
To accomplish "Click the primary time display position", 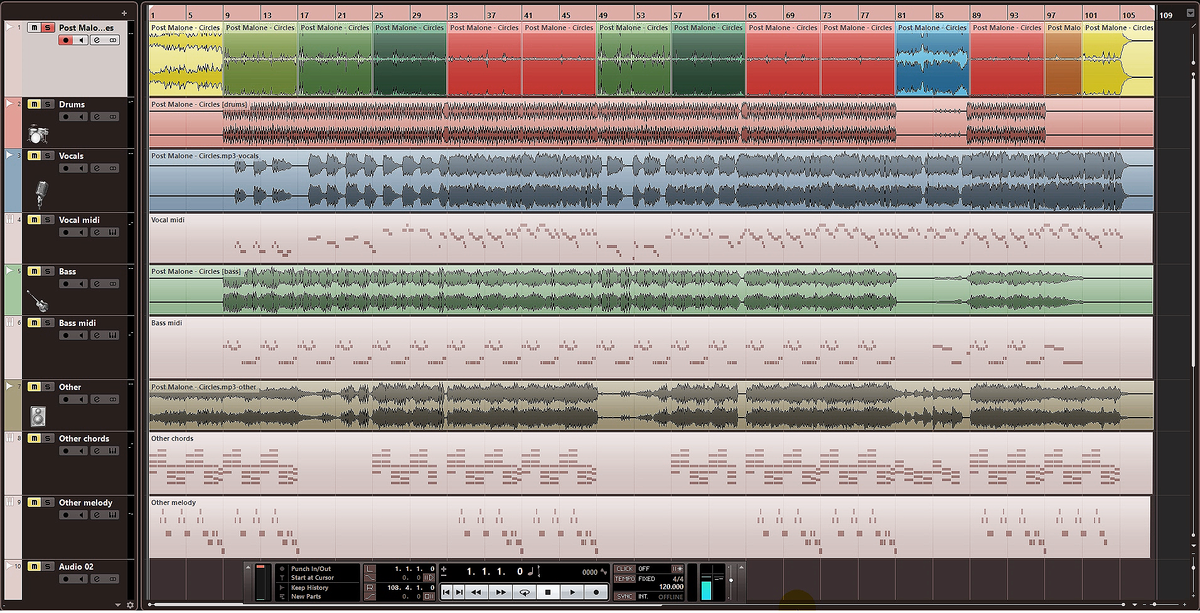I will pos(495,571).
